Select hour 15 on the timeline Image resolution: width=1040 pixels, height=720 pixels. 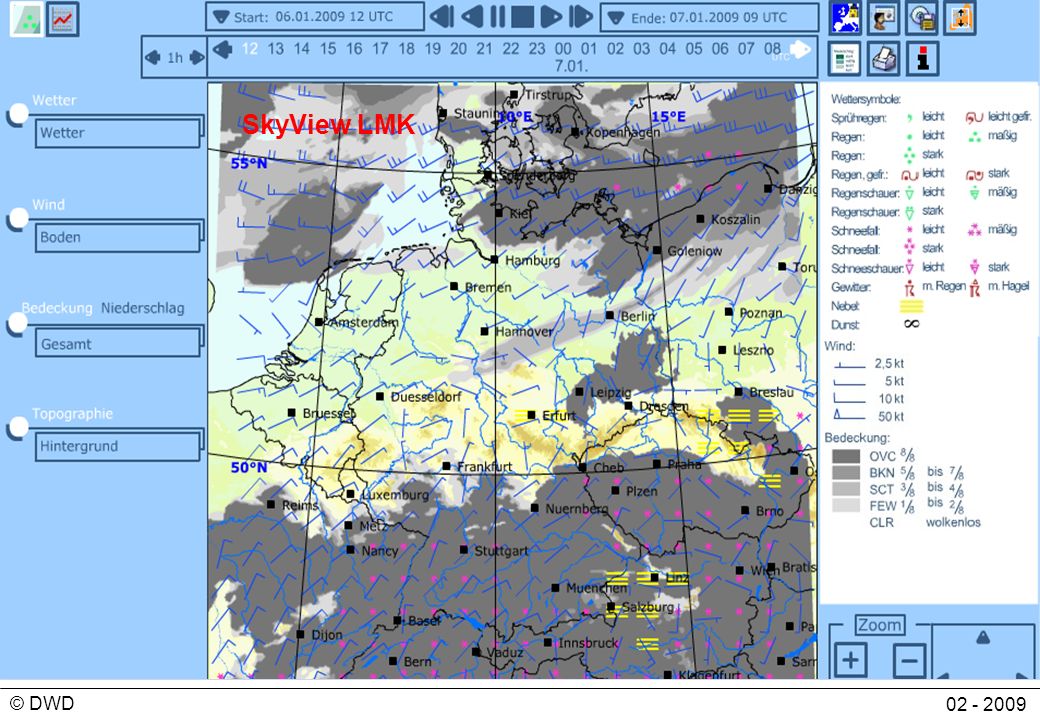tap(328, 48)
